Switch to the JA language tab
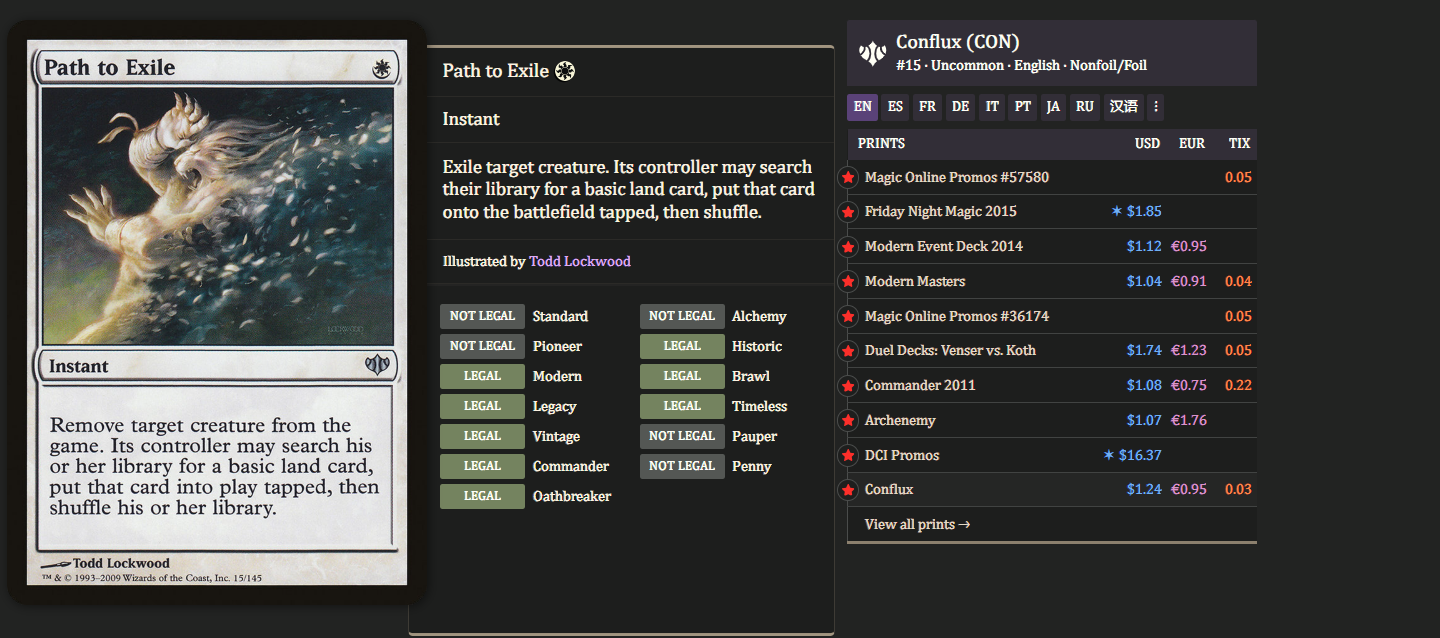 pyautogui.click(x=1053, y=107)
